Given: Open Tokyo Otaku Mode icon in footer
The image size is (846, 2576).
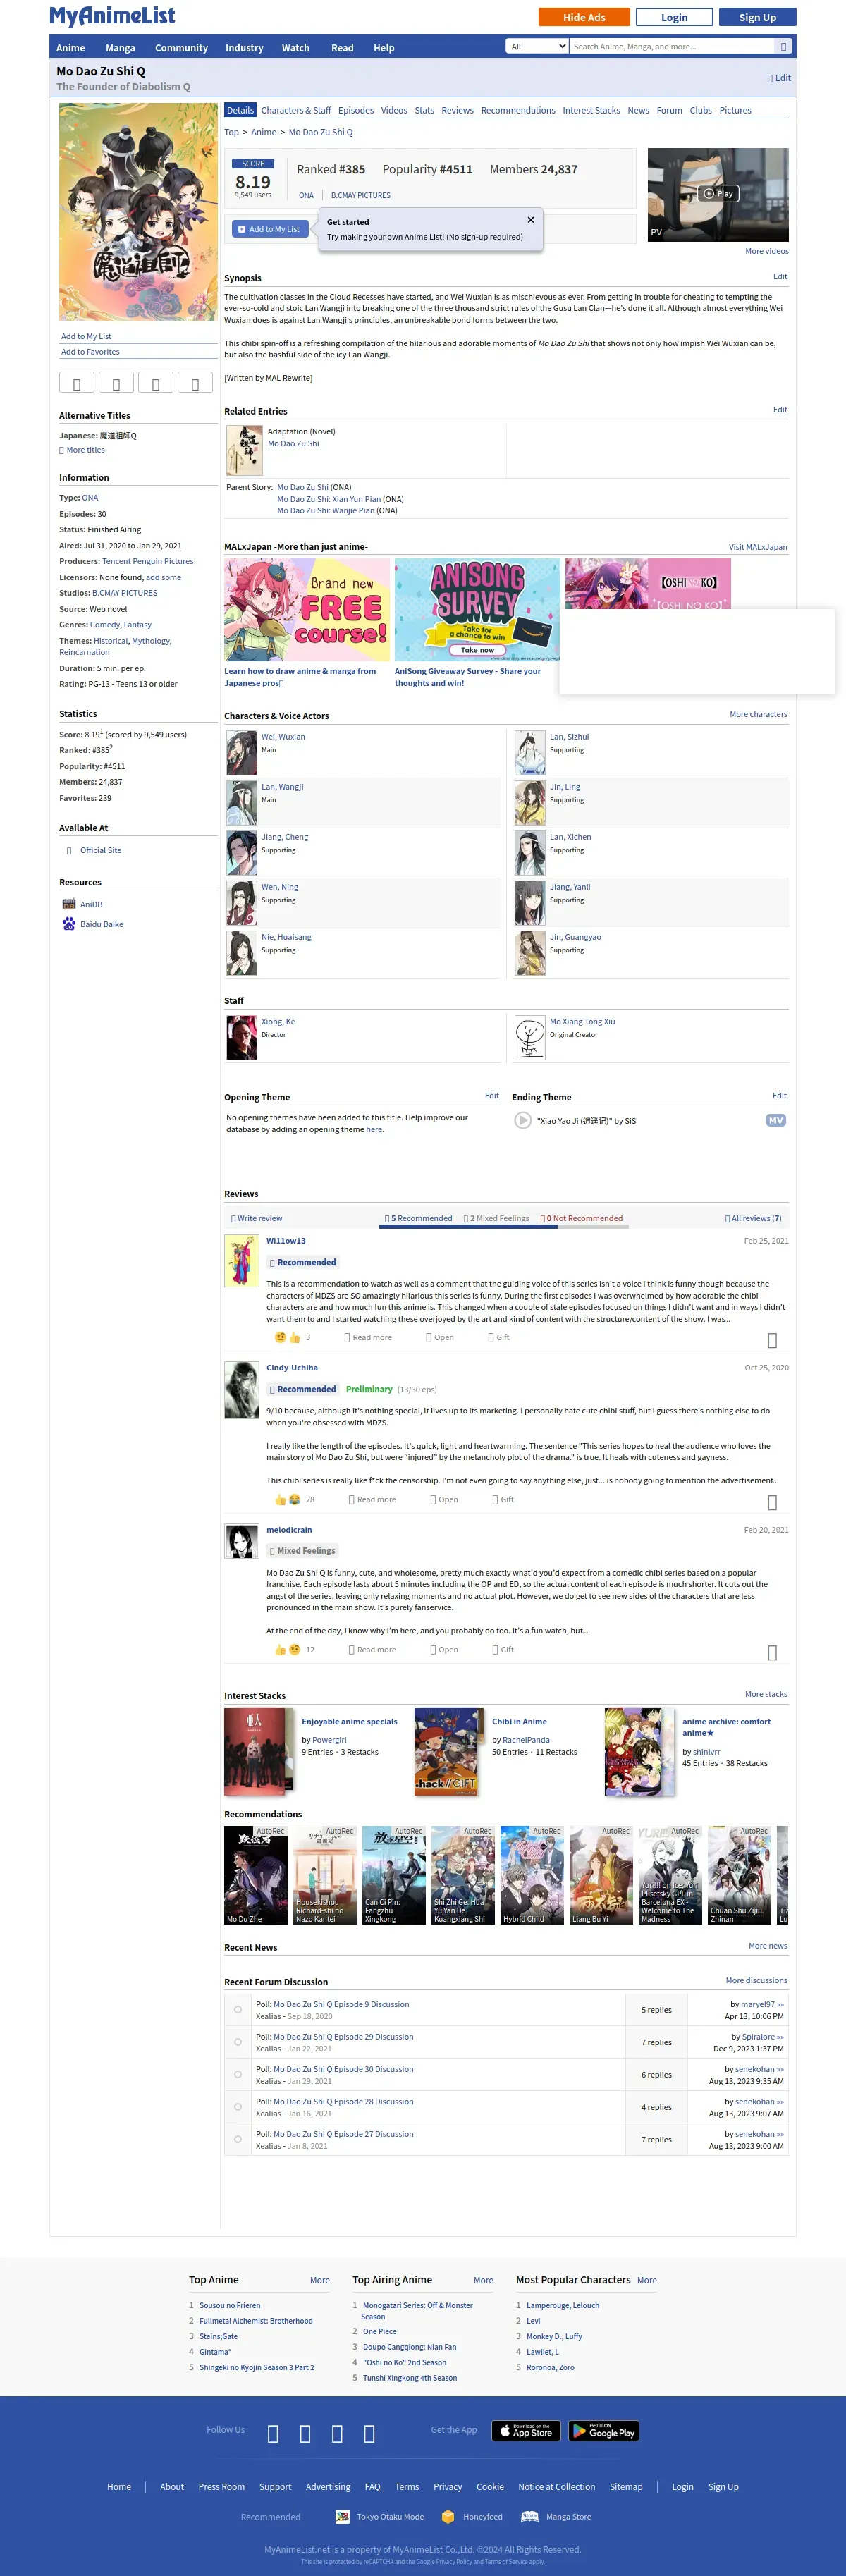Looking at the screenshot, I should pos(342,2517).
